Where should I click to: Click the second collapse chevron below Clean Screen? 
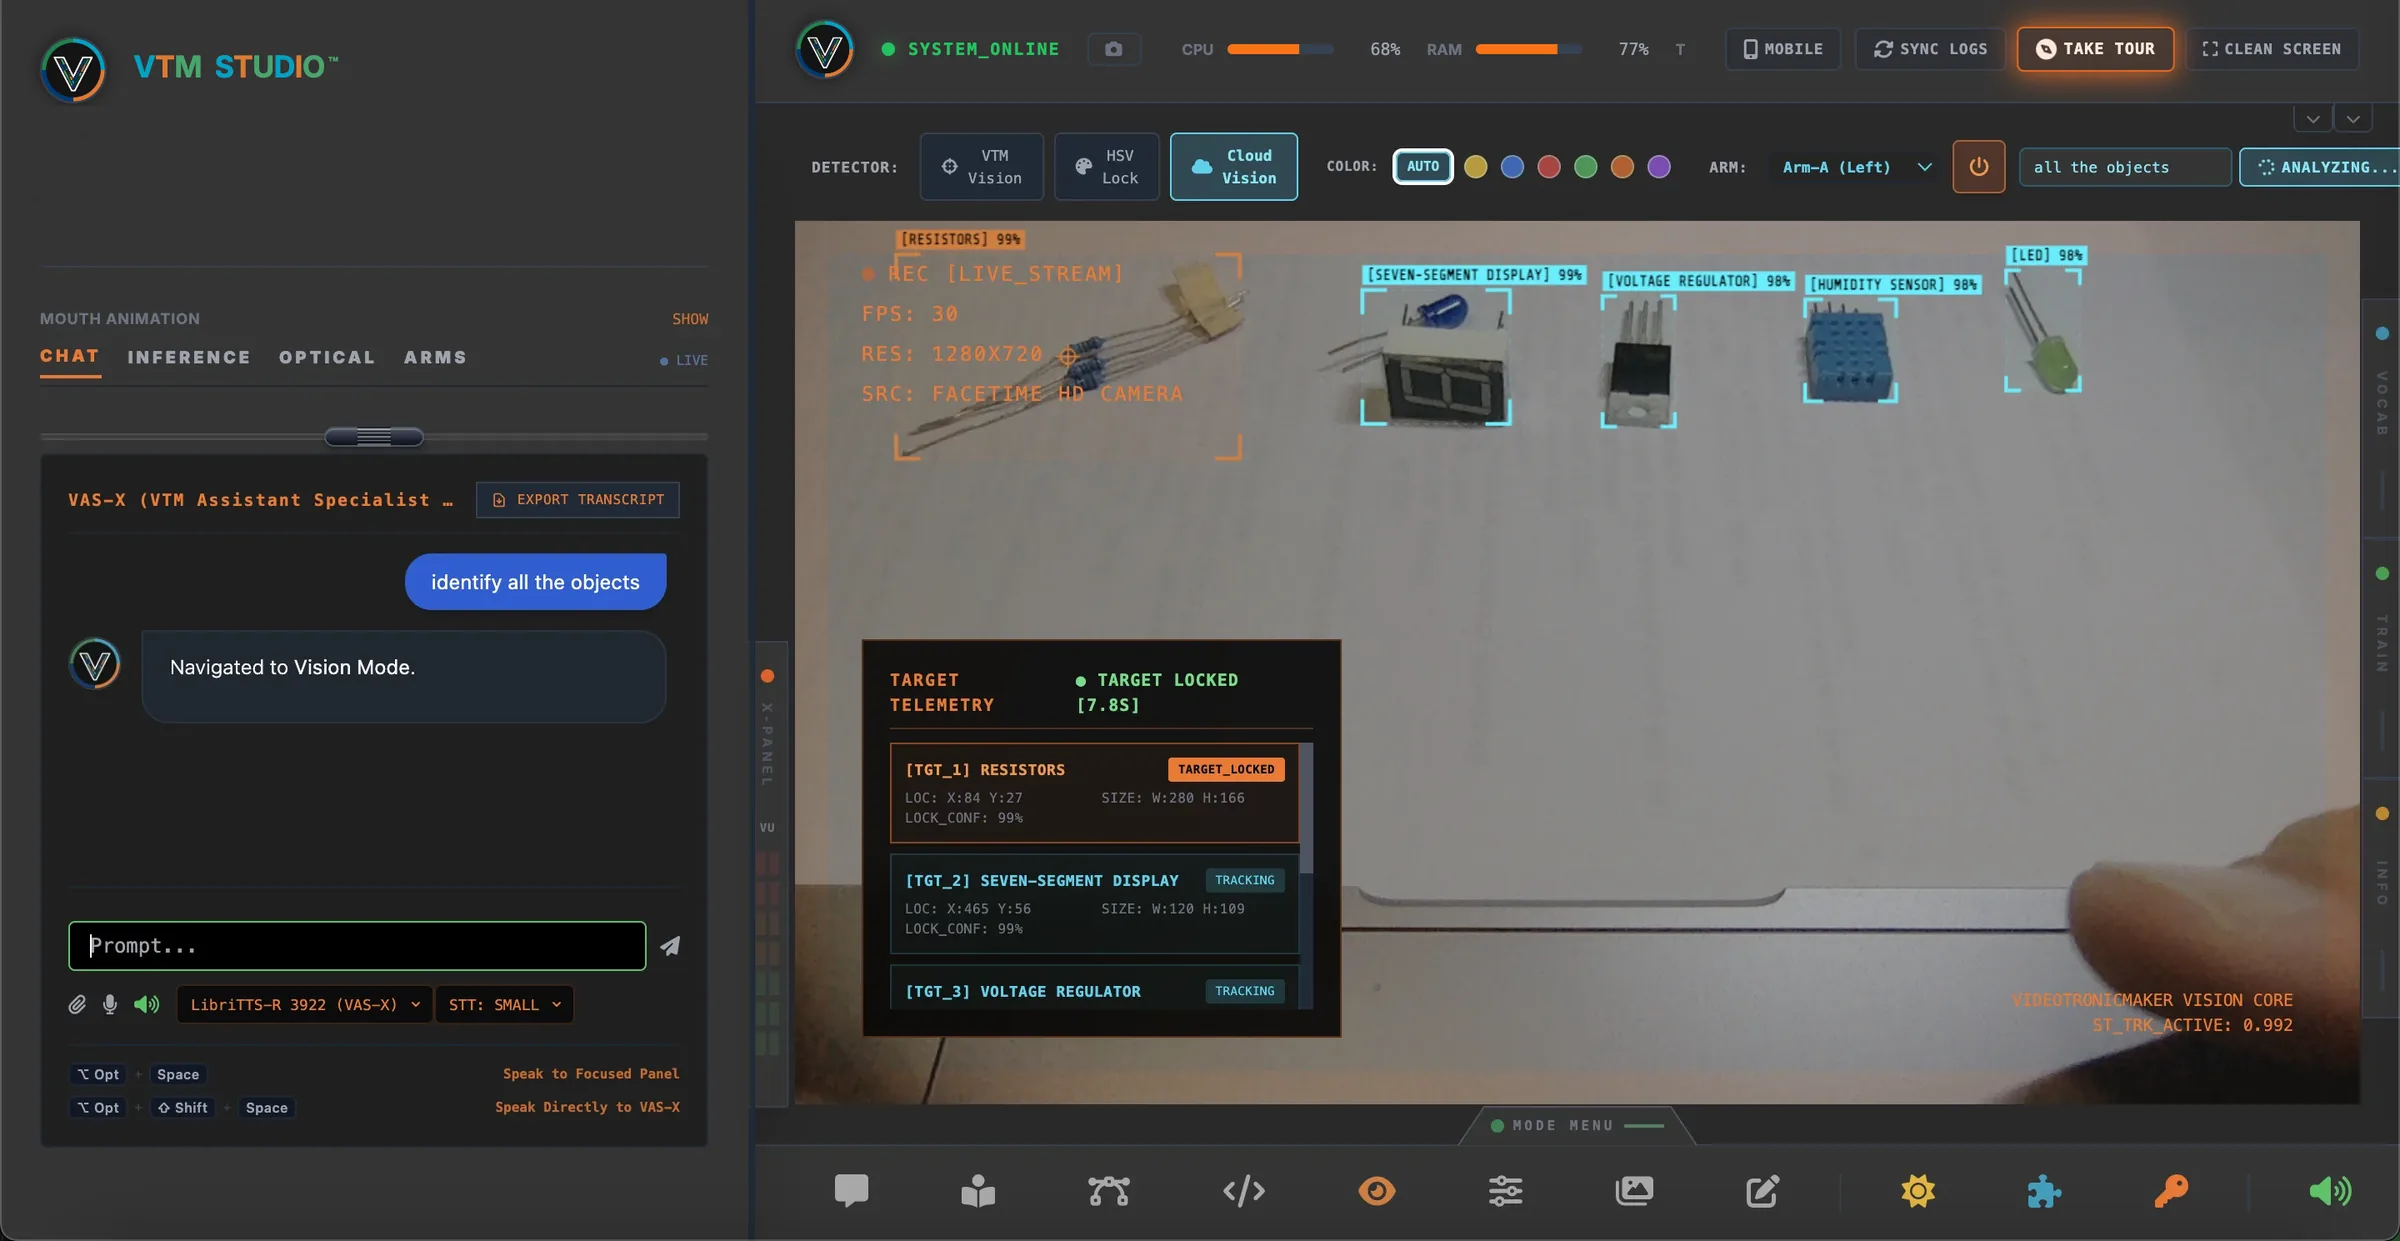tap(2353, 119)
